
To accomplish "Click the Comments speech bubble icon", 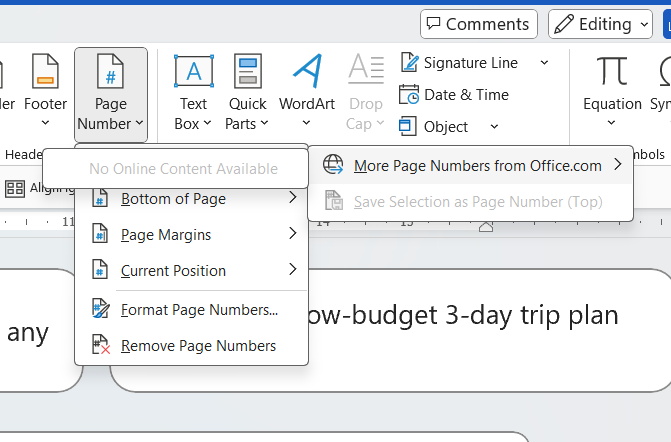I will (433, 23).
